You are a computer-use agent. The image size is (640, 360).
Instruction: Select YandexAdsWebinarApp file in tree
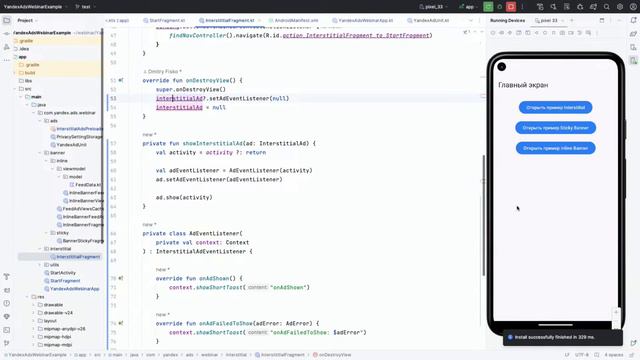tap(72, 289)
